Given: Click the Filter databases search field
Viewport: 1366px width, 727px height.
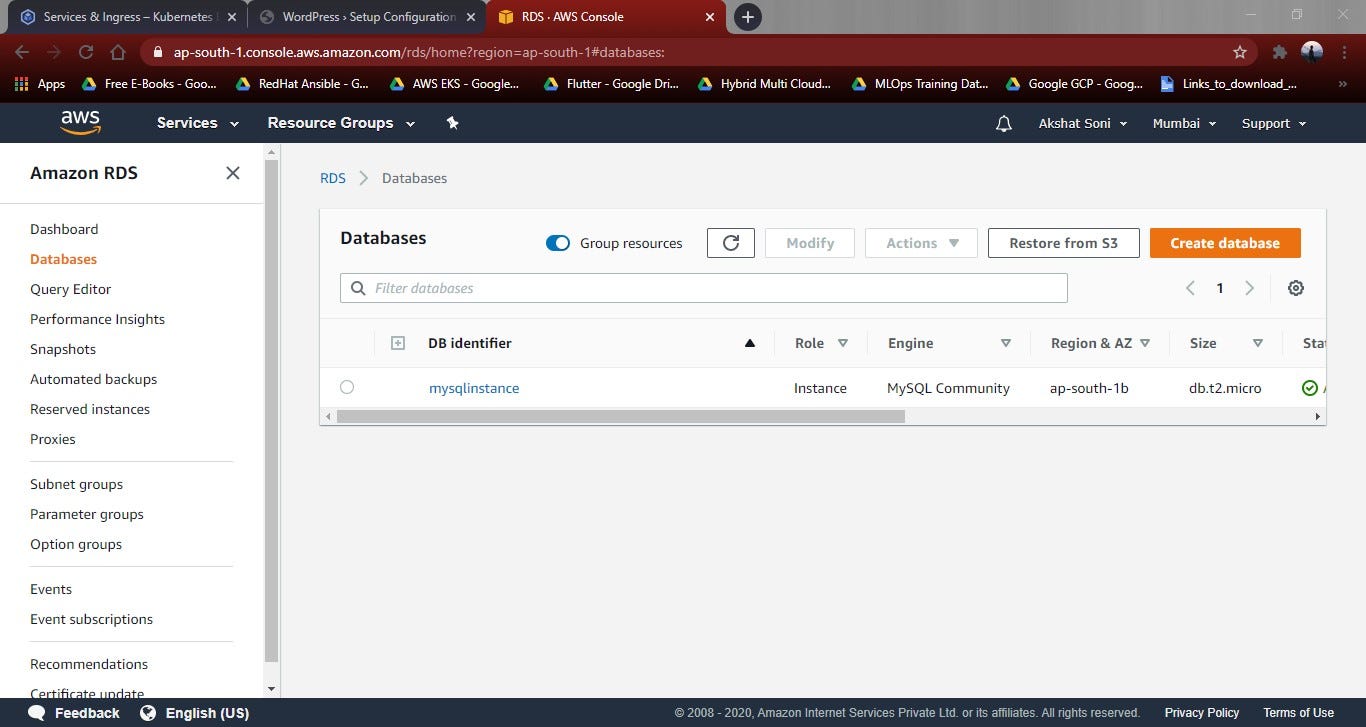Looking at the screenshot, I should [x=704, y=288].
